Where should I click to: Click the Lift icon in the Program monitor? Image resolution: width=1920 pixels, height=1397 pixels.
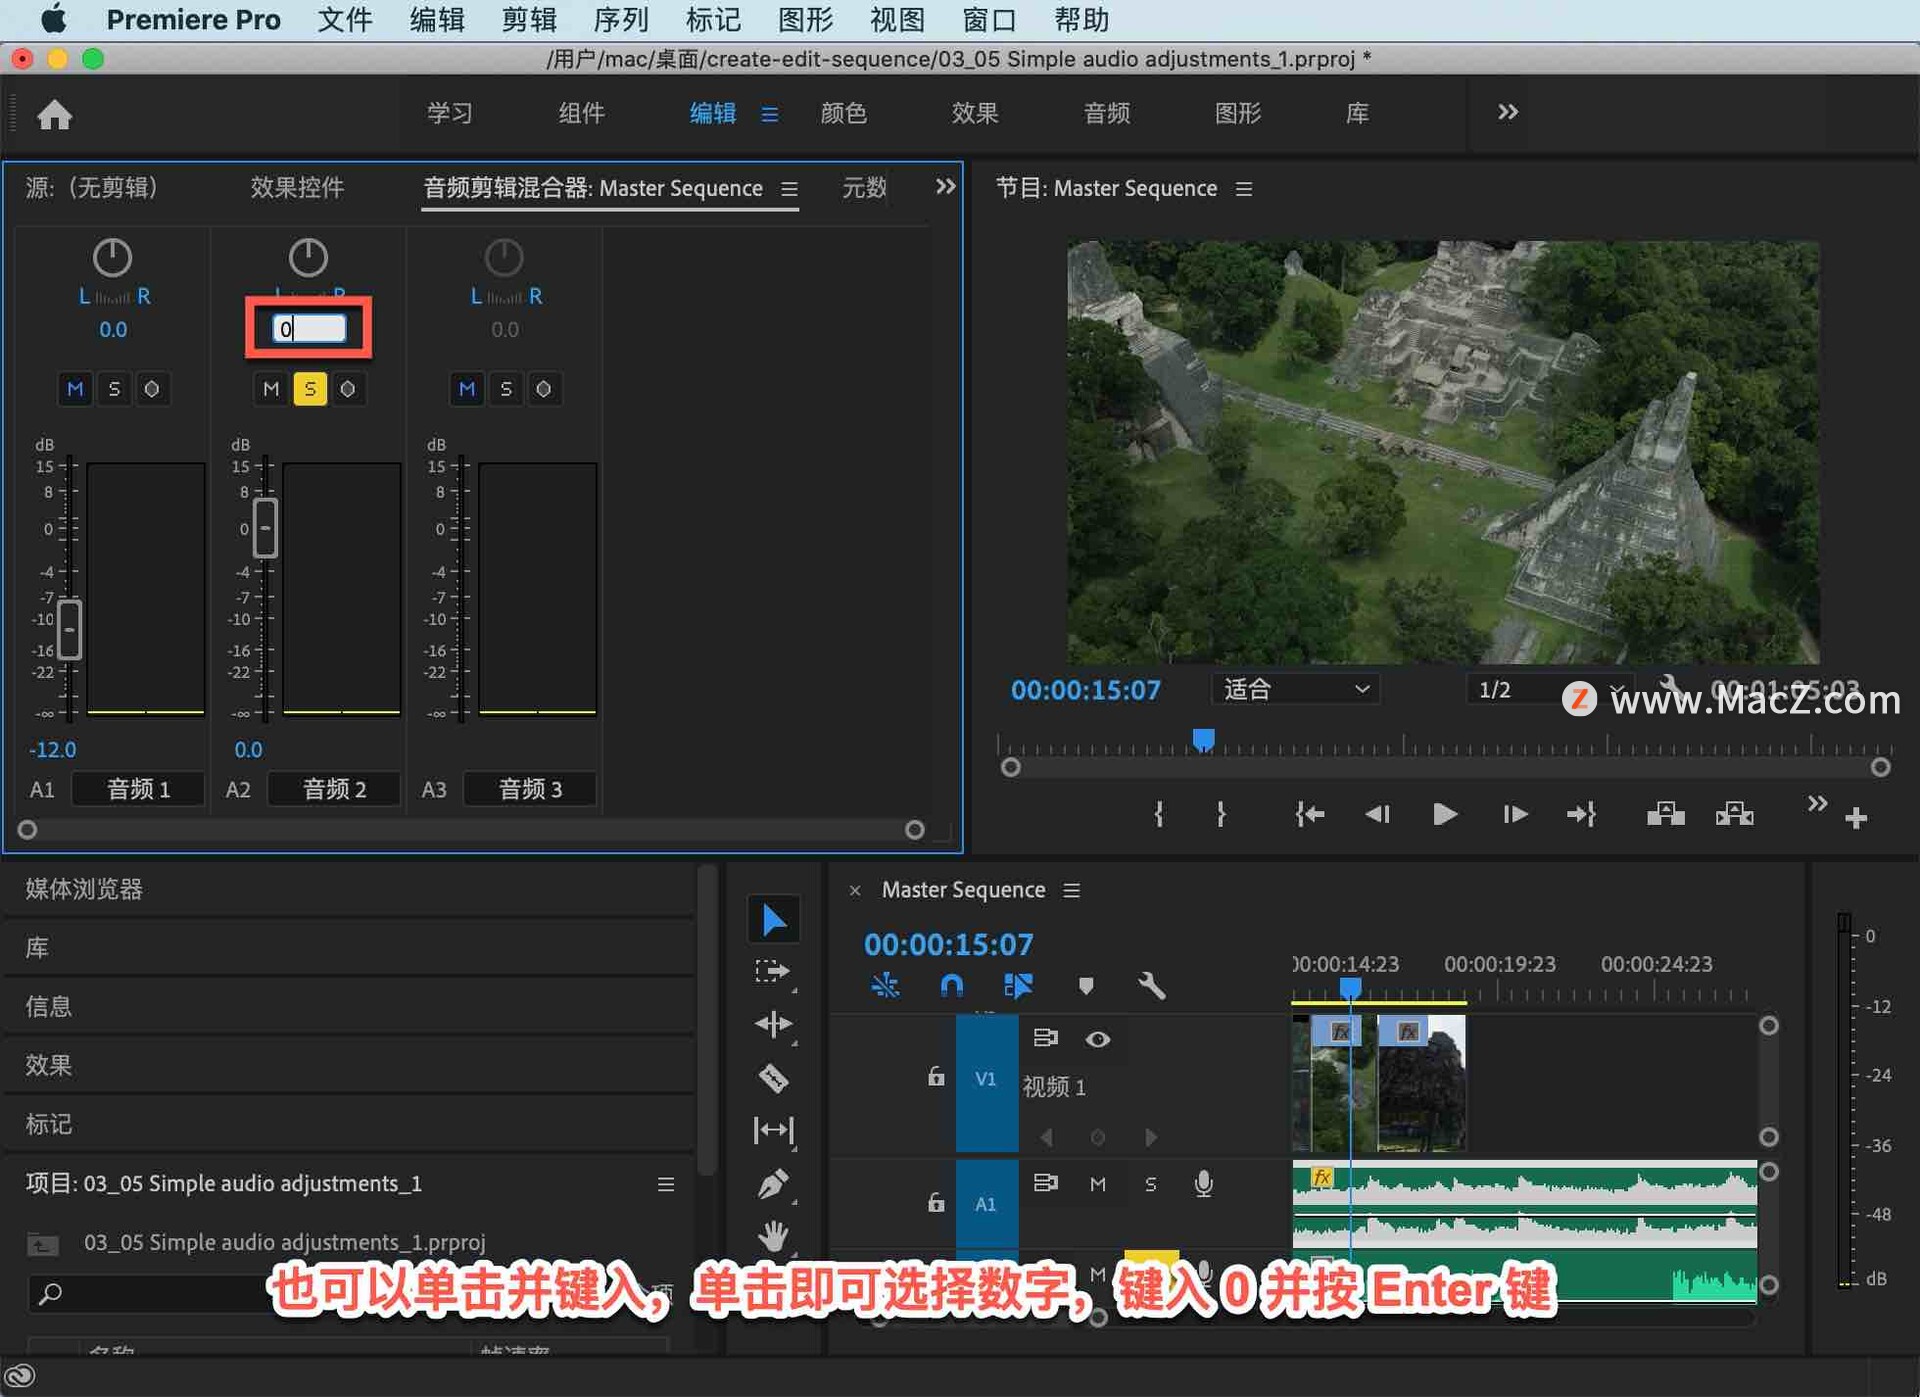pos(1664,813)
